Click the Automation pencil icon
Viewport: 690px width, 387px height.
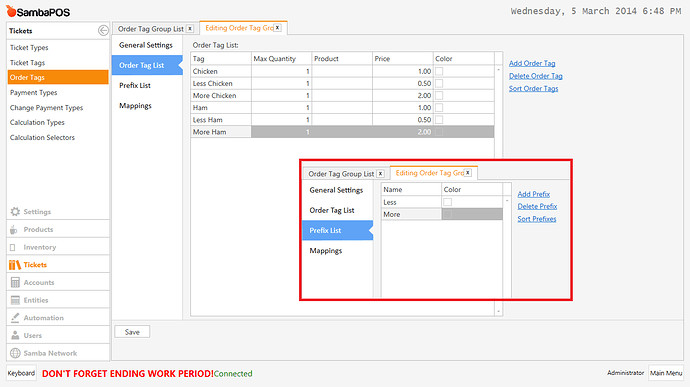pos(15,317)
